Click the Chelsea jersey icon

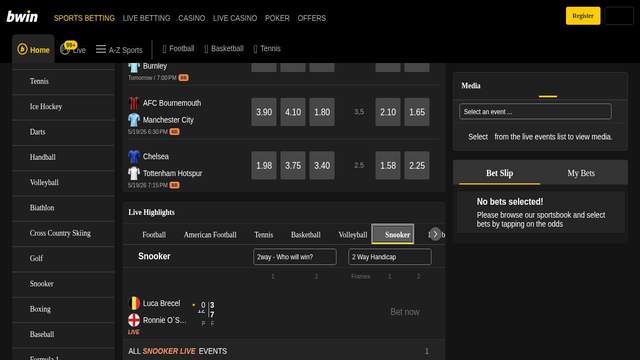134,157
